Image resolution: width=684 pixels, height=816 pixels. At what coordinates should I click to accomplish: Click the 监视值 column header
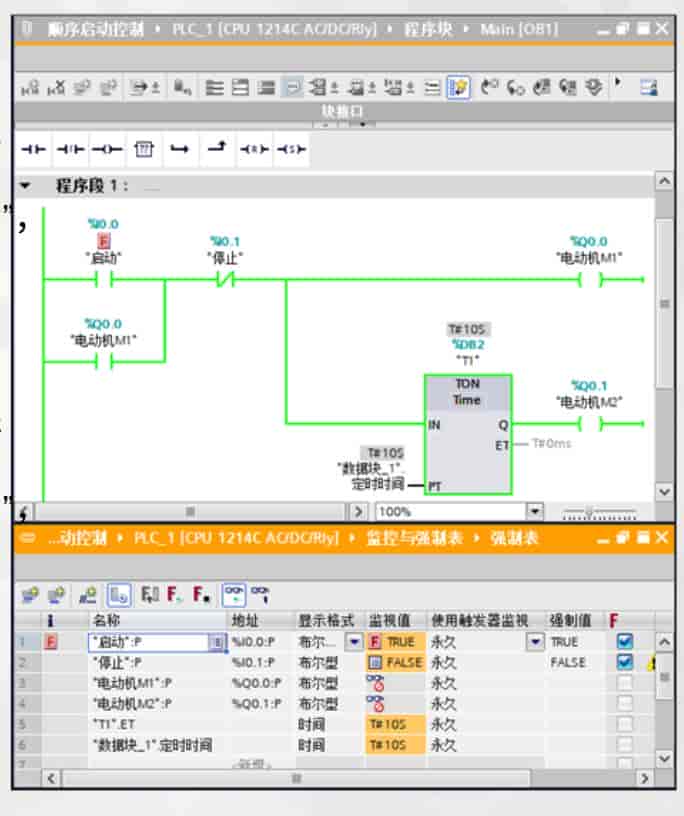coord(396,620)
